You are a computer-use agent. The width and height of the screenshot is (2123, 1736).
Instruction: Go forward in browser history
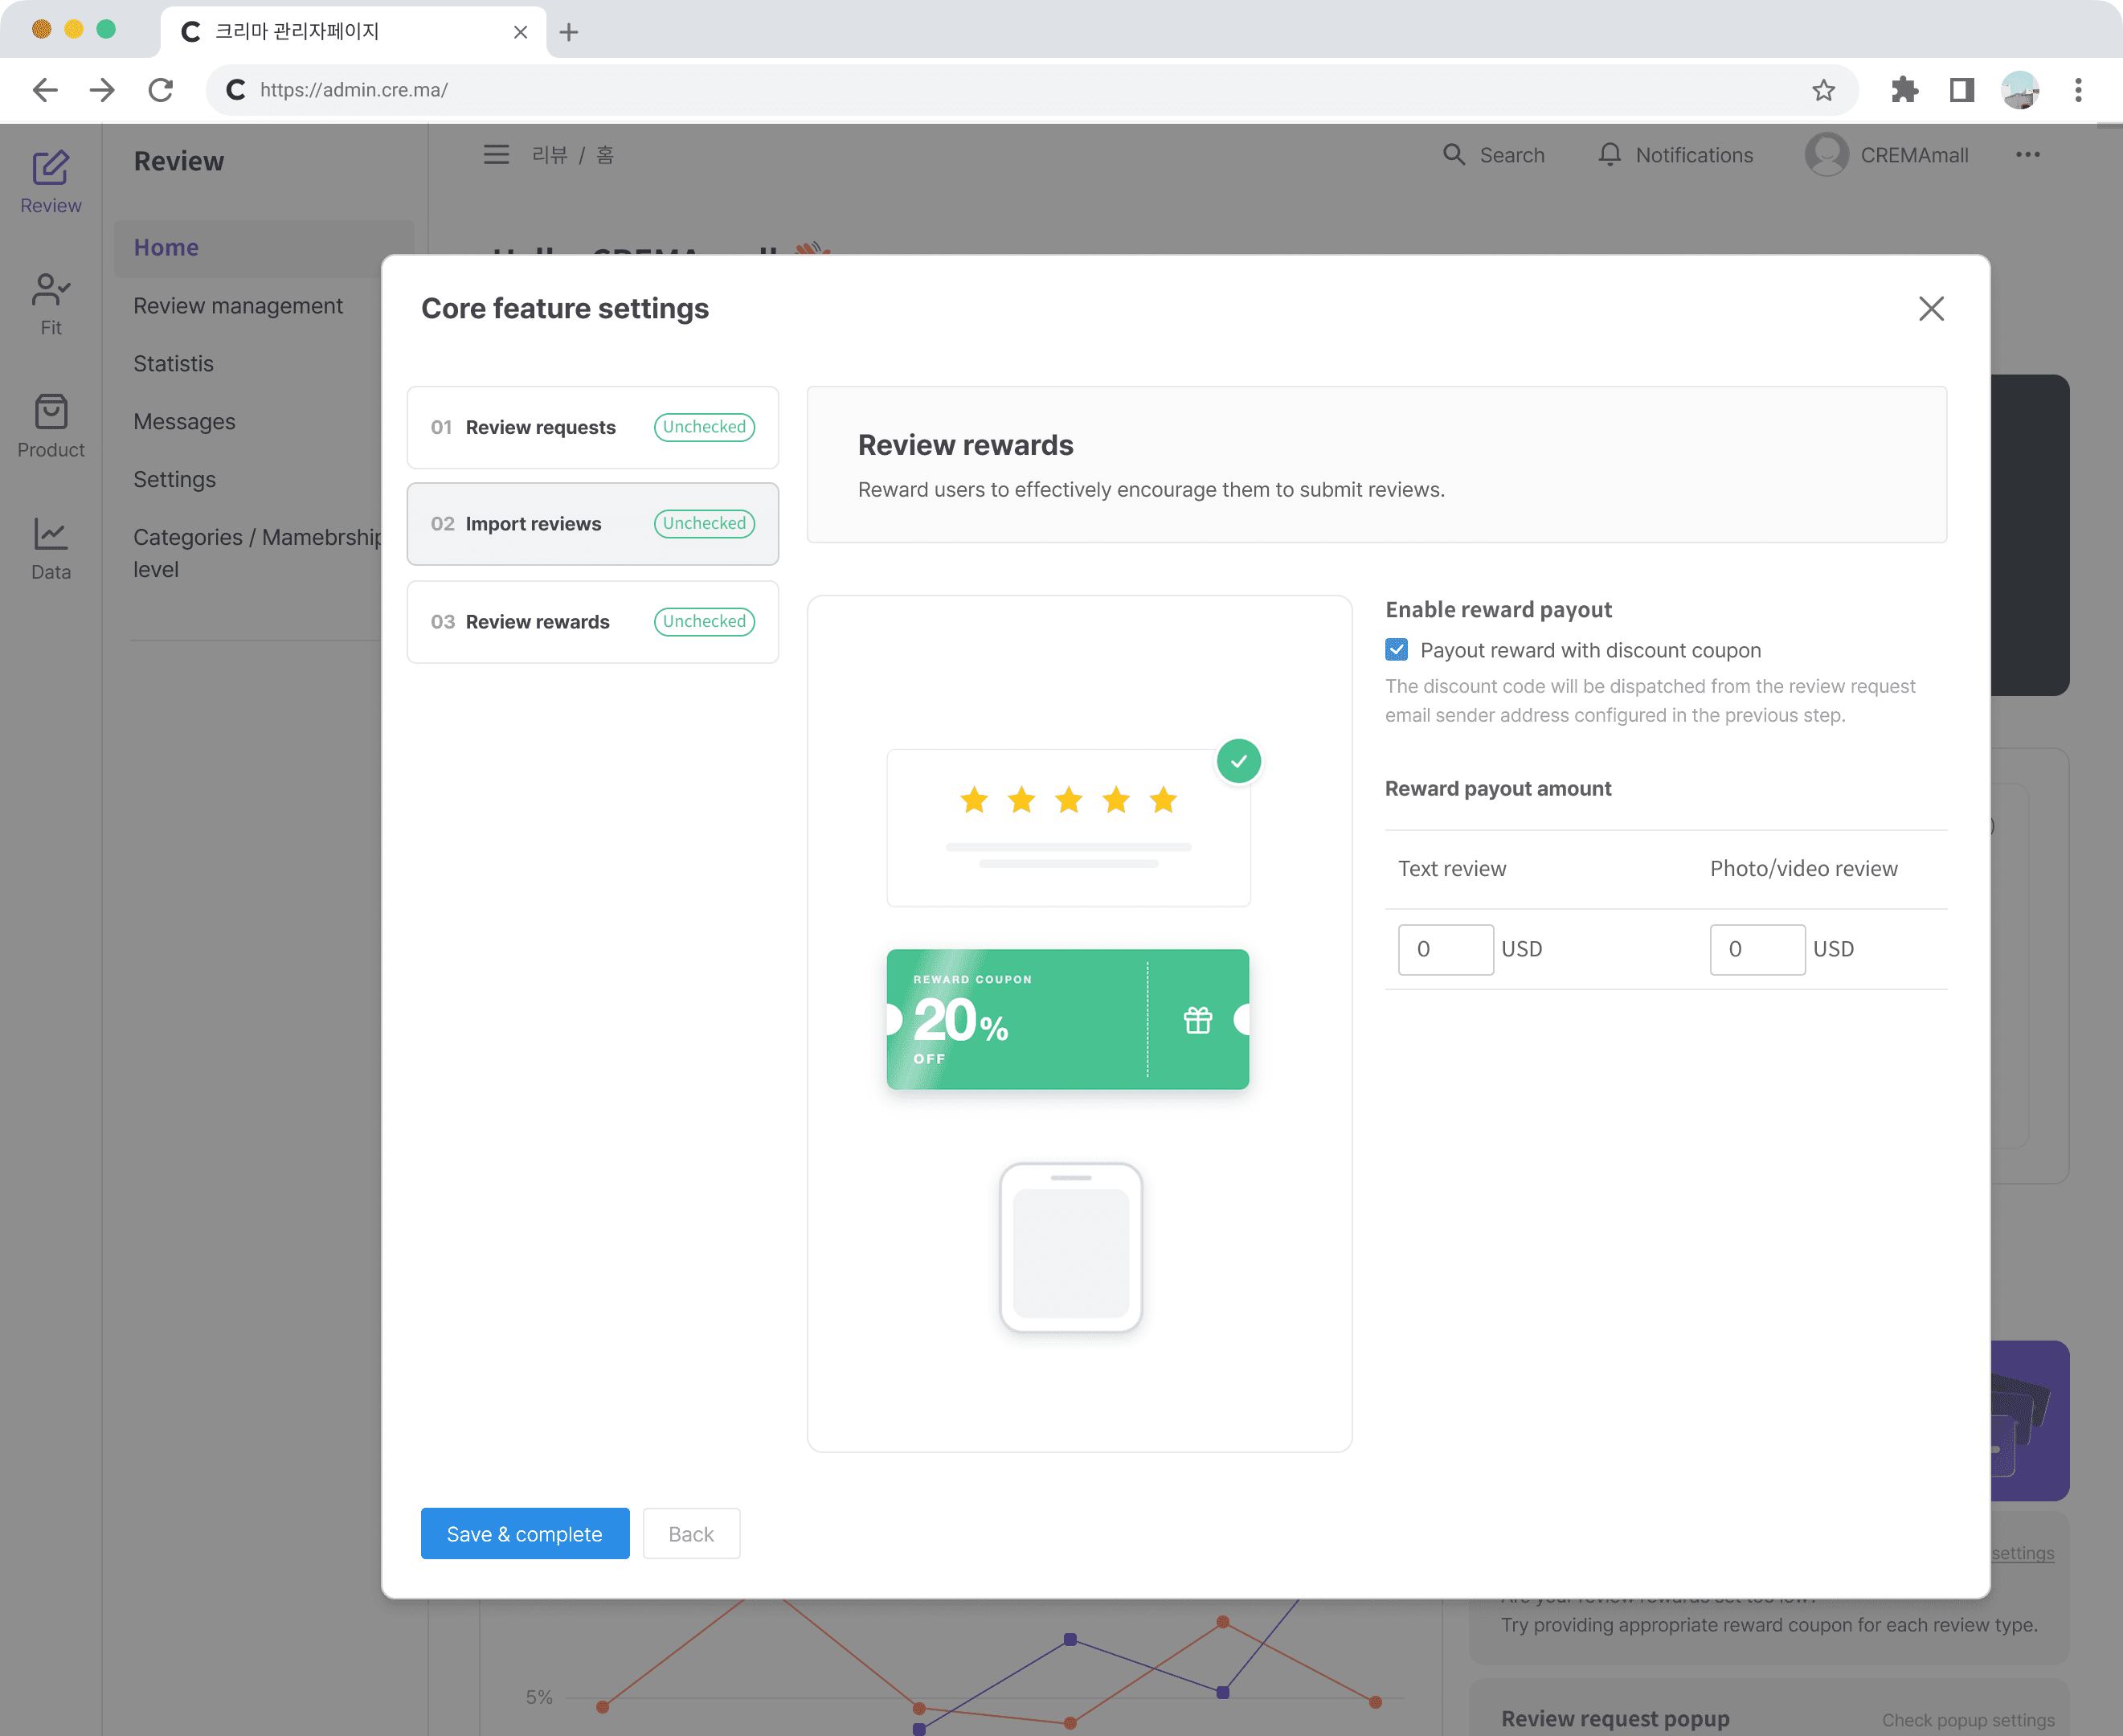click(x=102, y=90)
